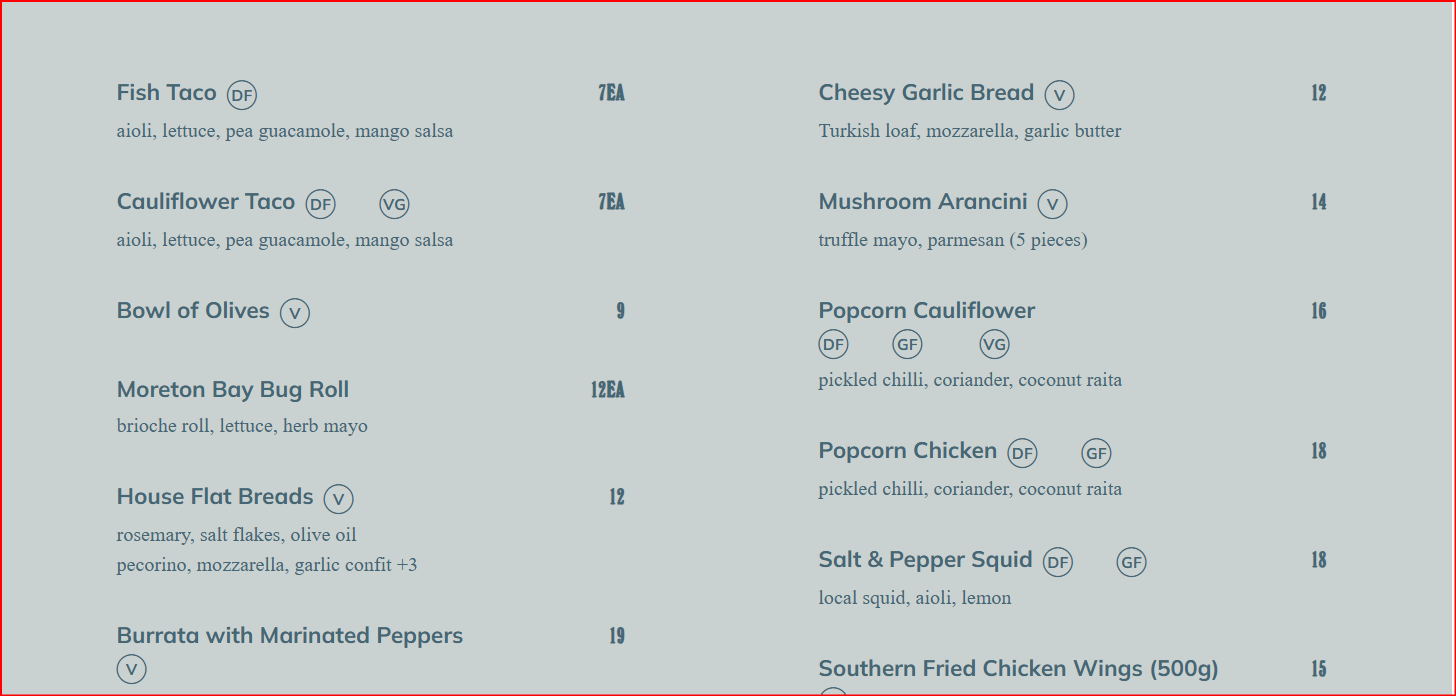The image size is (1456, 696).
Task: Click the Mushroom Arancini truffle mayo description
Action: (952, 240)
